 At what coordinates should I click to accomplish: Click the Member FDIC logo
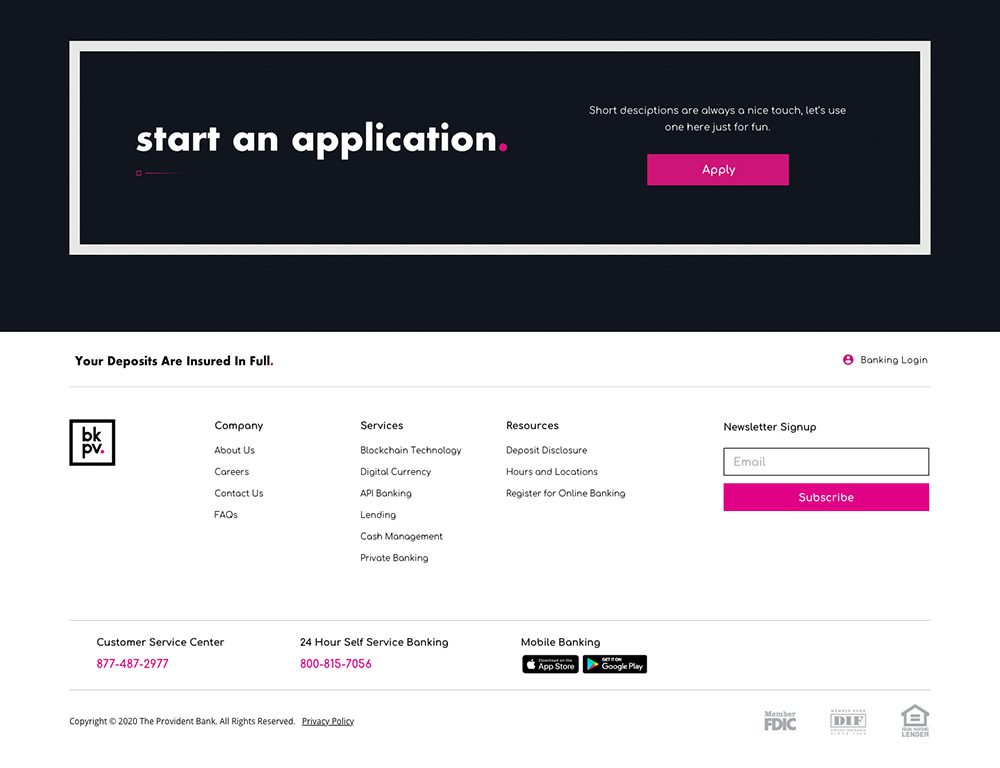point(780,721)
